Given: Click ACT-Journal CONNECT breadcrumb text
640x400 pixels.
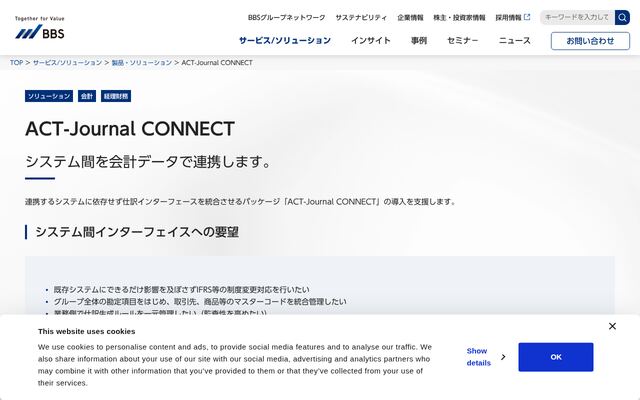Looking at the screenshot, I should tap(217, 62).
